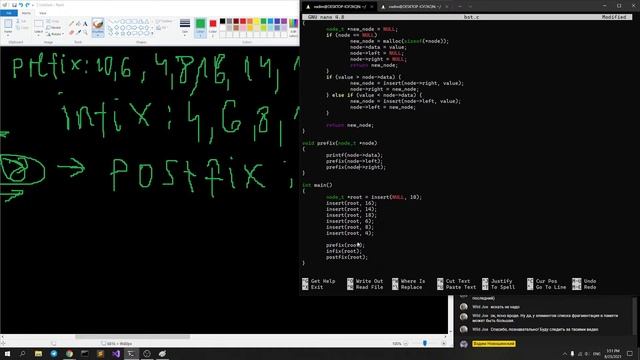The width and height of the screenshot is (640, 360).
Task: Click the line 'postfix(root);' in nano
Action: (347, 258)
